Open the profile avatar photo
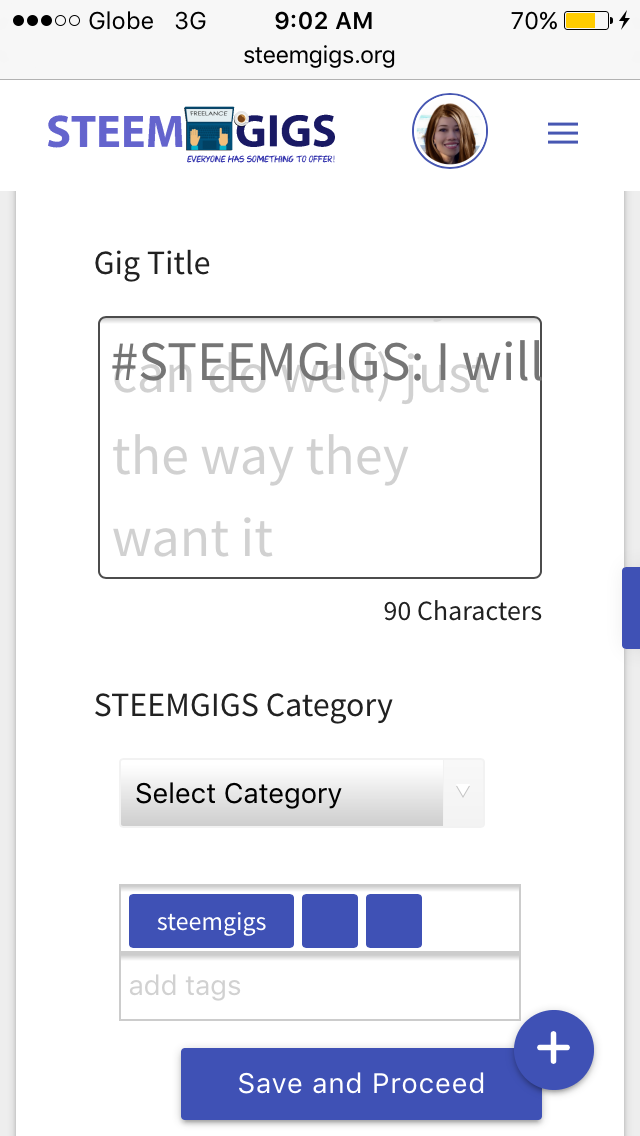 [x=449, y=131]
